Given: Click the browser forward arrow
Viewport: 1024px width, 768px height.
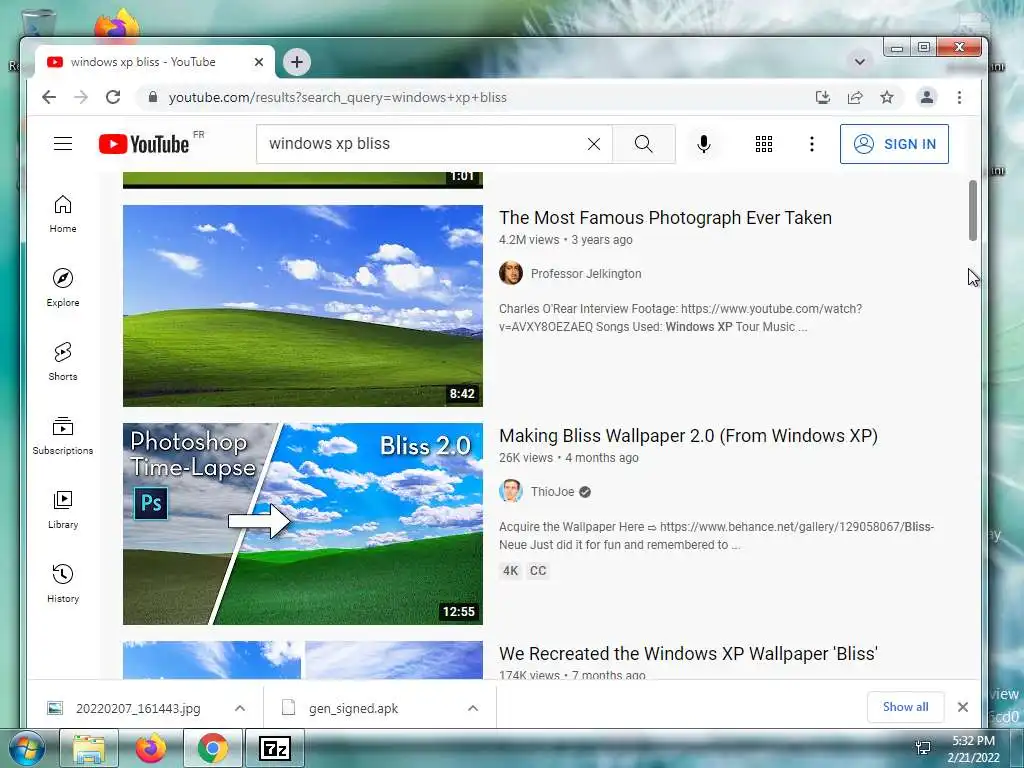Looking at the screenshot, I should click(81, 97).
